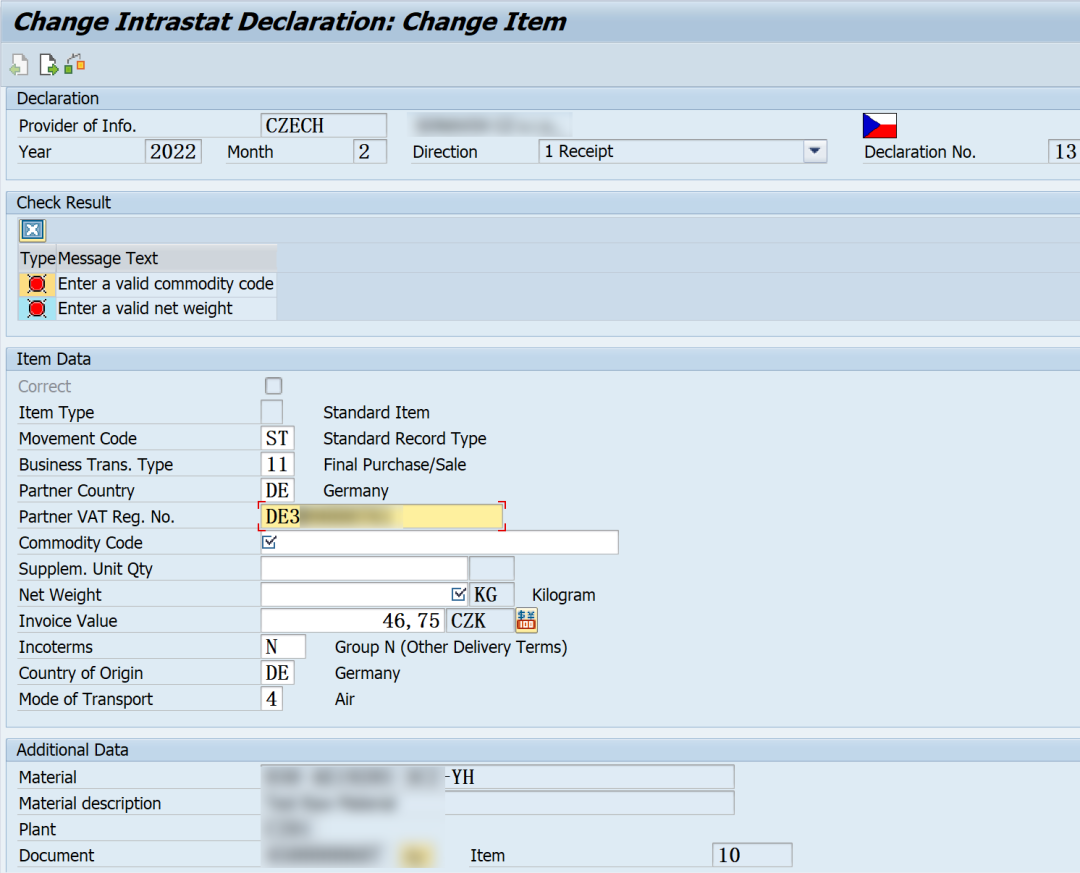The width and height of the screenshot is (1080, 873).
Task: Click the required-entry mark in Net Weight
Action: coord(459,594)
